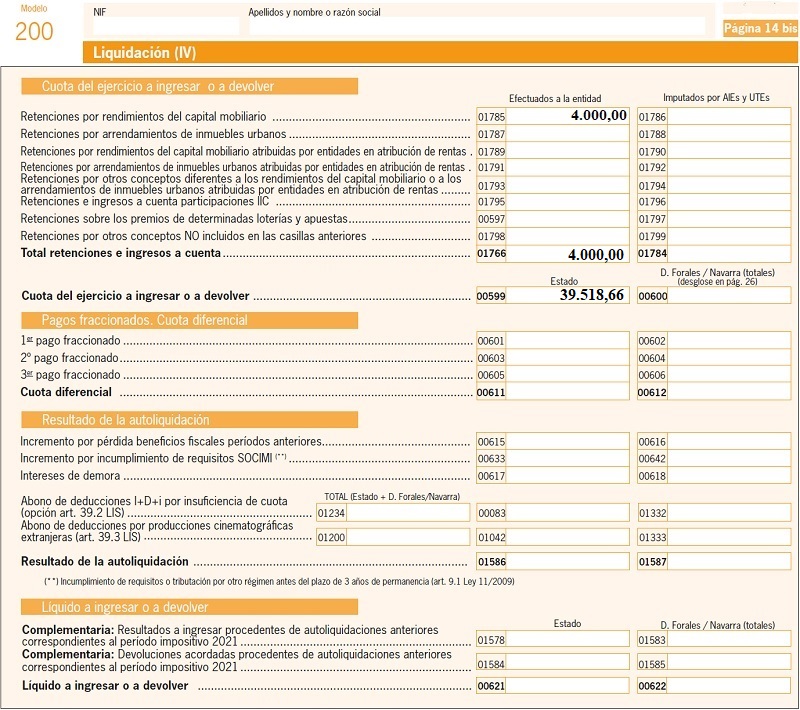Focus field 00083

(567, 513)
